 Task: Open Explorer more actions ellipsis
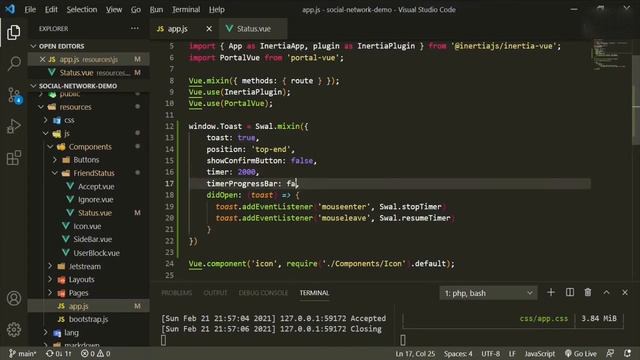[x=134, y=29]
